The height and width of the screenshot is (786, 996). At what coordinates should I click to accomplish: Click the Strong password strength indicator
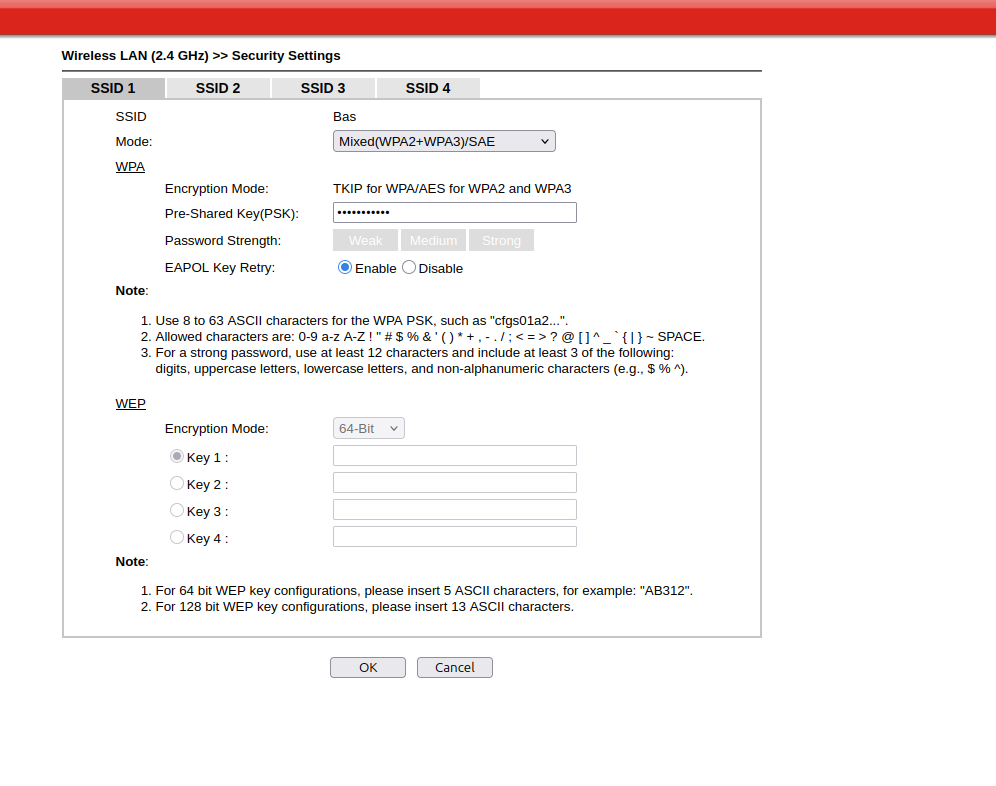(501, 240)
